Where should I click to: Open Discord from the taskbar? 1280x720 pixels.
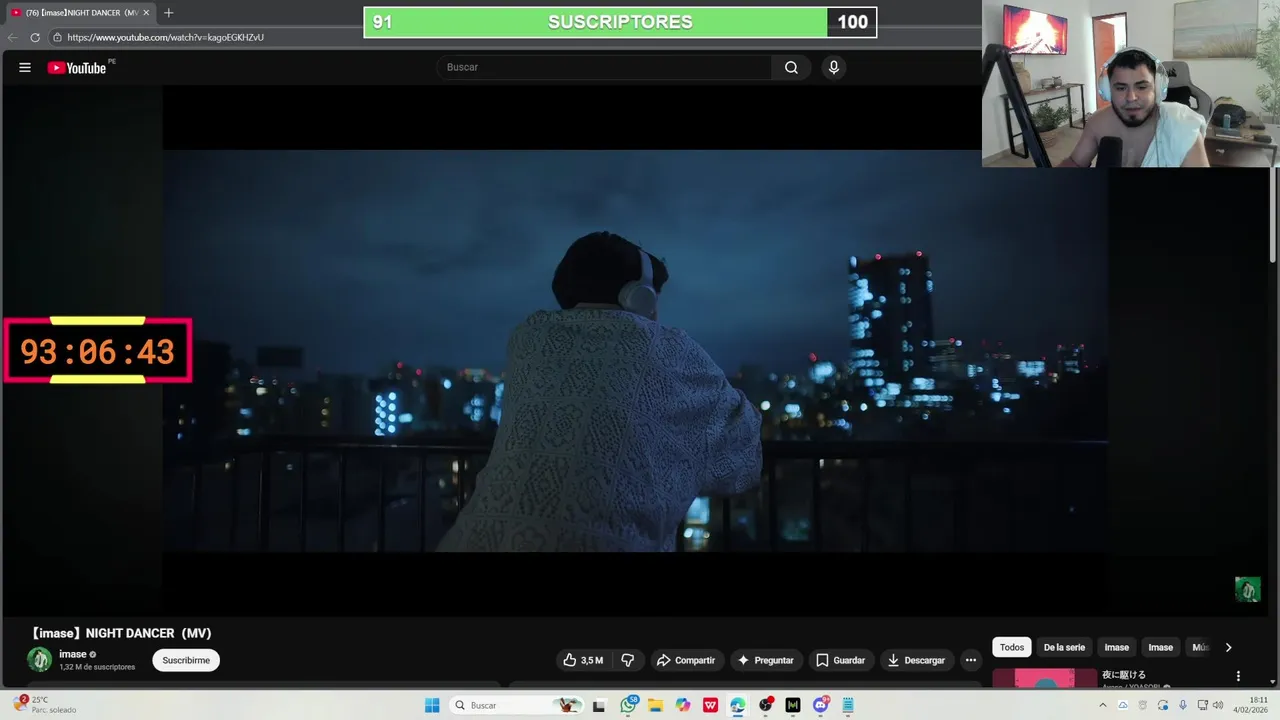pyautogui.click(x=821, y=705)
